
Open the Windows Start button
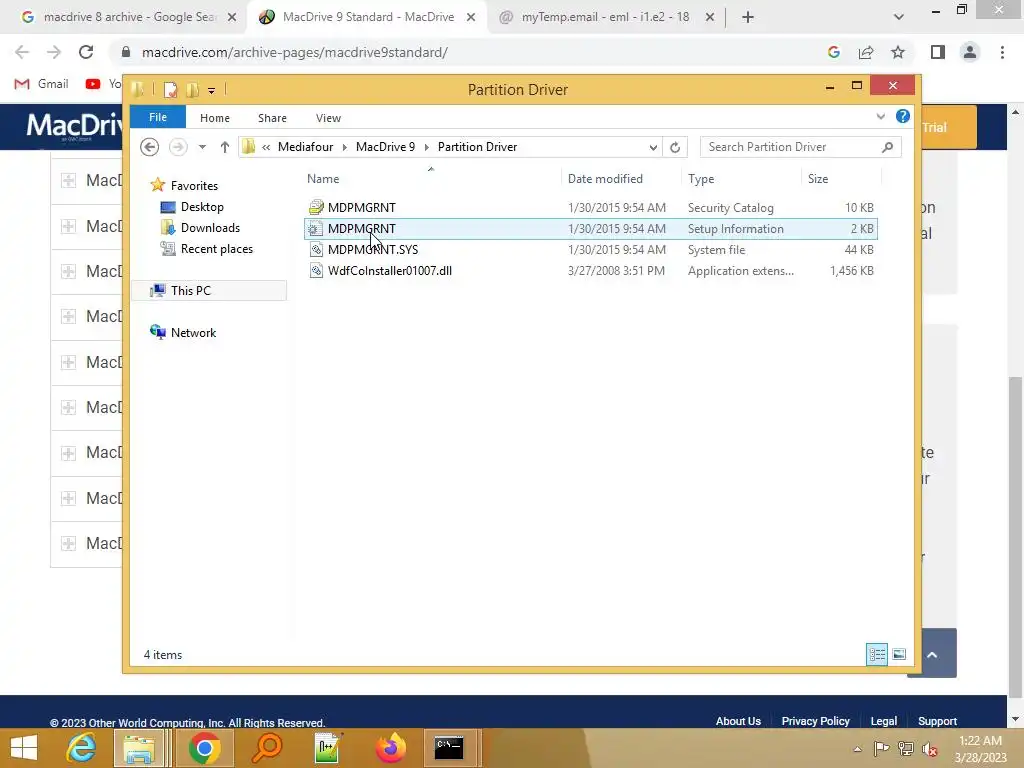tap(24, 748)
